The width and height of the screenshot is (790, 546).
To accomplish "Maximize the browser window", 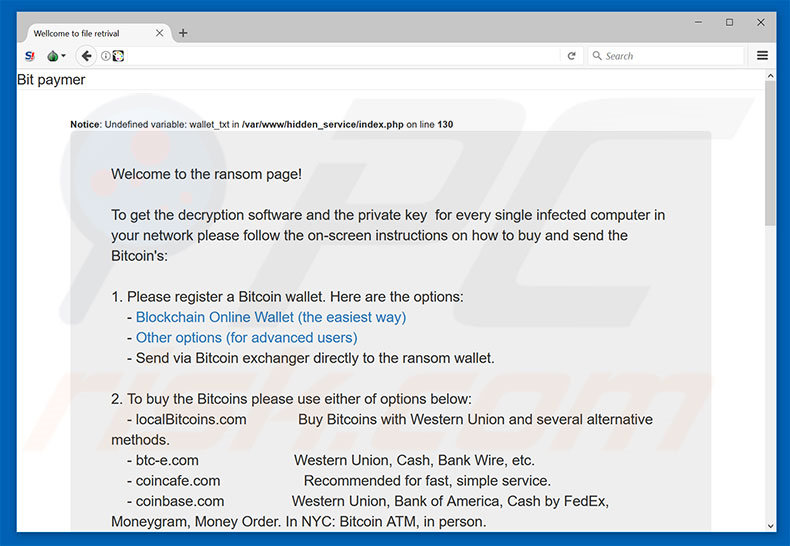I will [729, 22].
